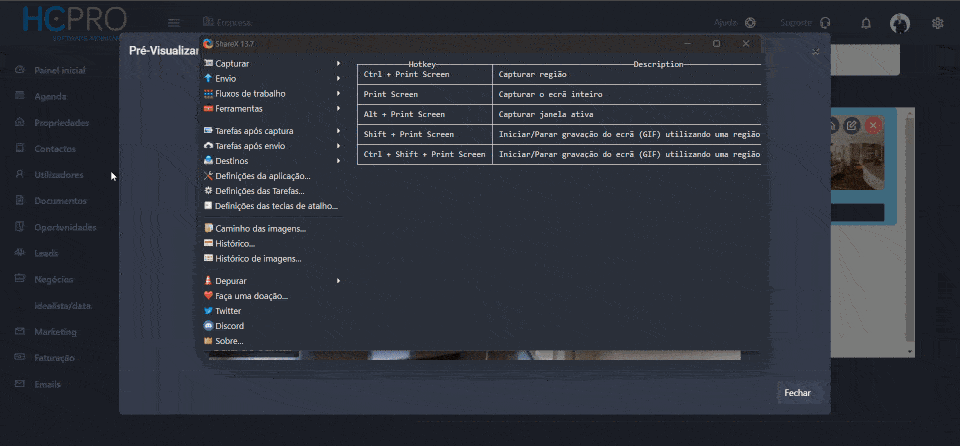Viewport: 960px width, 446px height.
Task: Click the Empresa building icon in top bar
Action: tap(208, 21)
